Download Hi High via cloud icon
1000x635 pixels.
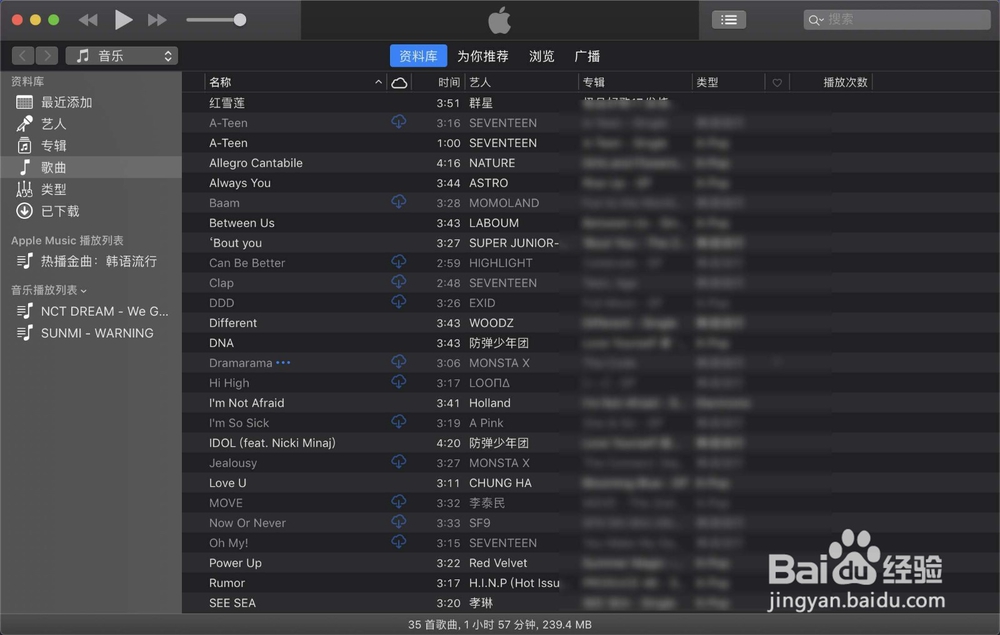(399, 381)
